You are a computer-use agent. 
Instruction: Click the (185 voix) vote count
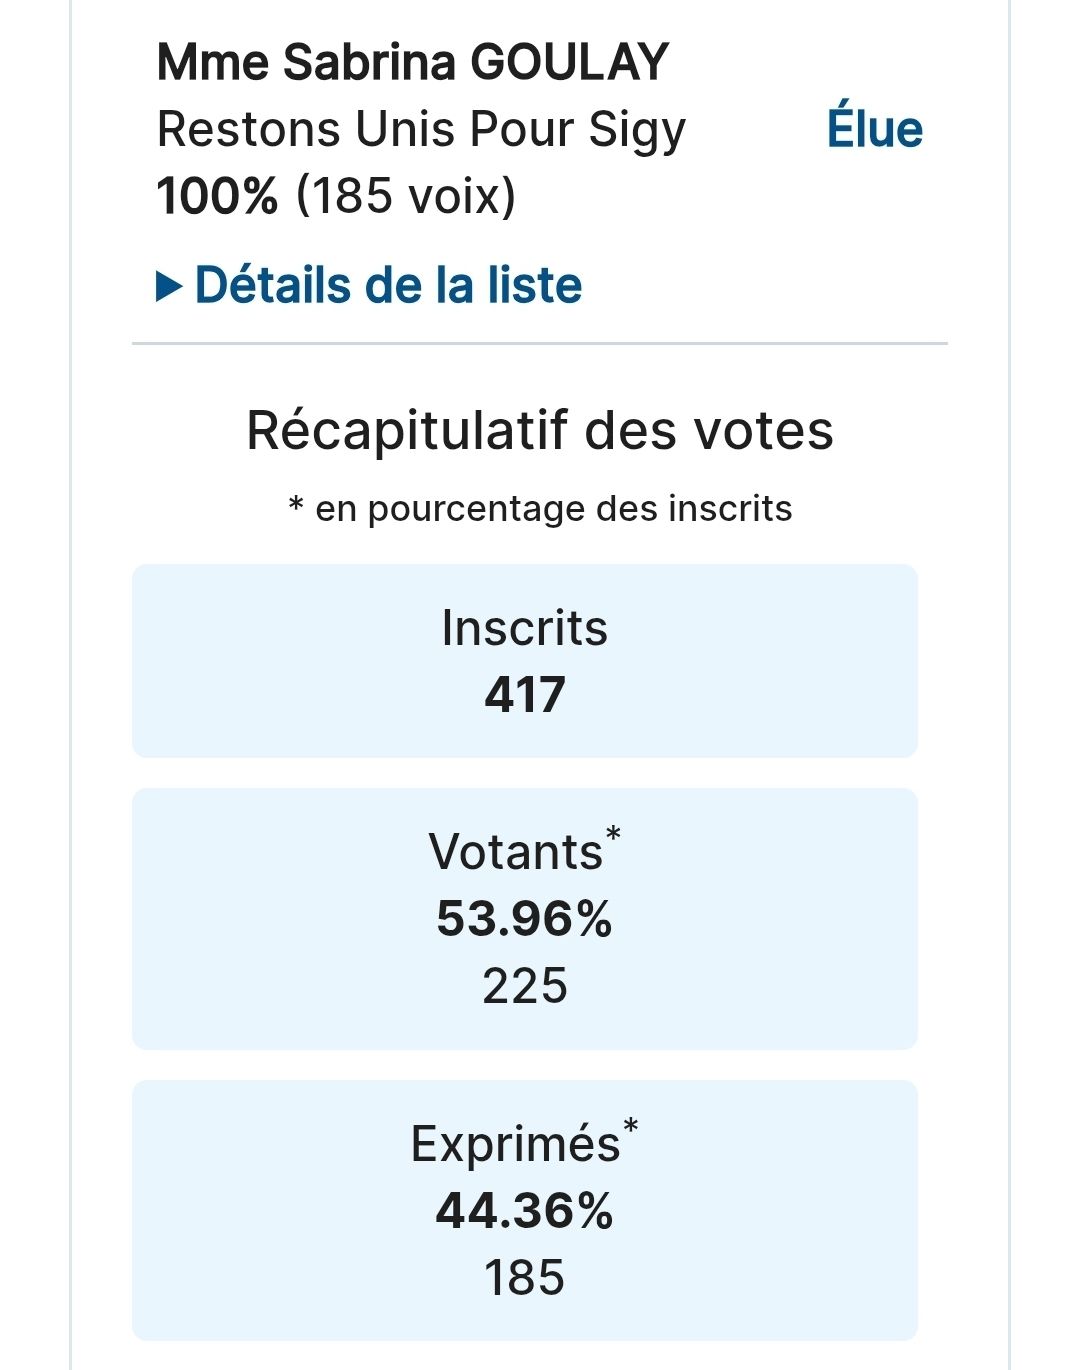406,195
